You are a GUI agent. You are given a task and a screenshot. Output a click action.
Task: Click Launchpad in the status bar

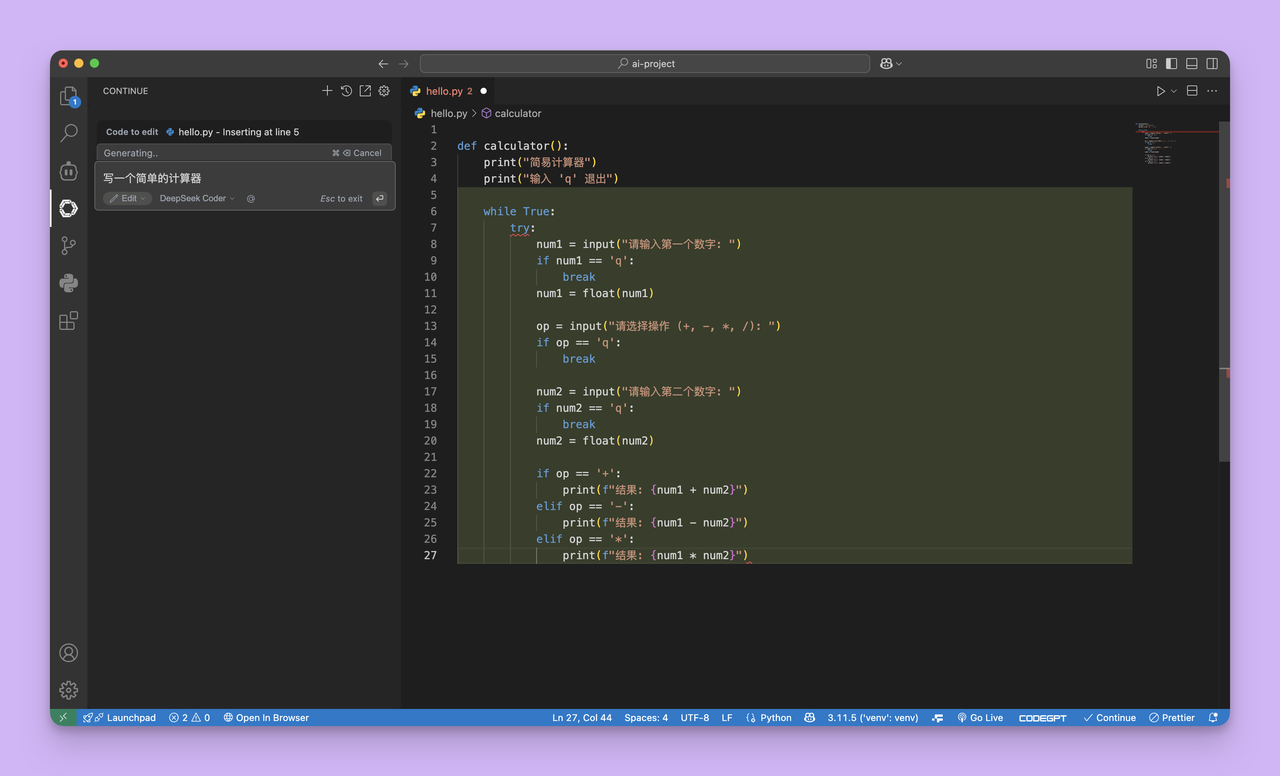point(120,718)
